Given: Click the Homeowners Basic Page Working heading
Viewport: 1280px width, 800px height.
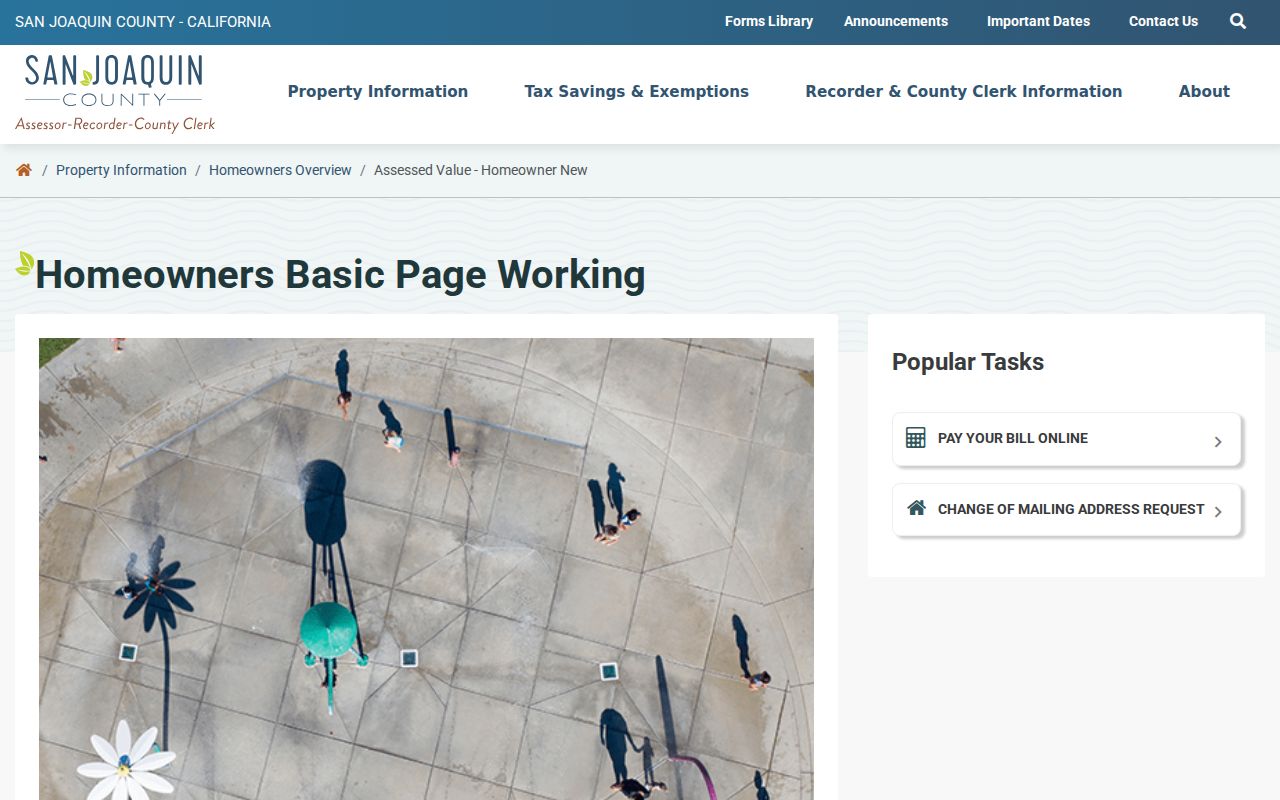Looking at the screenshot, I should (x=340, y=275).
